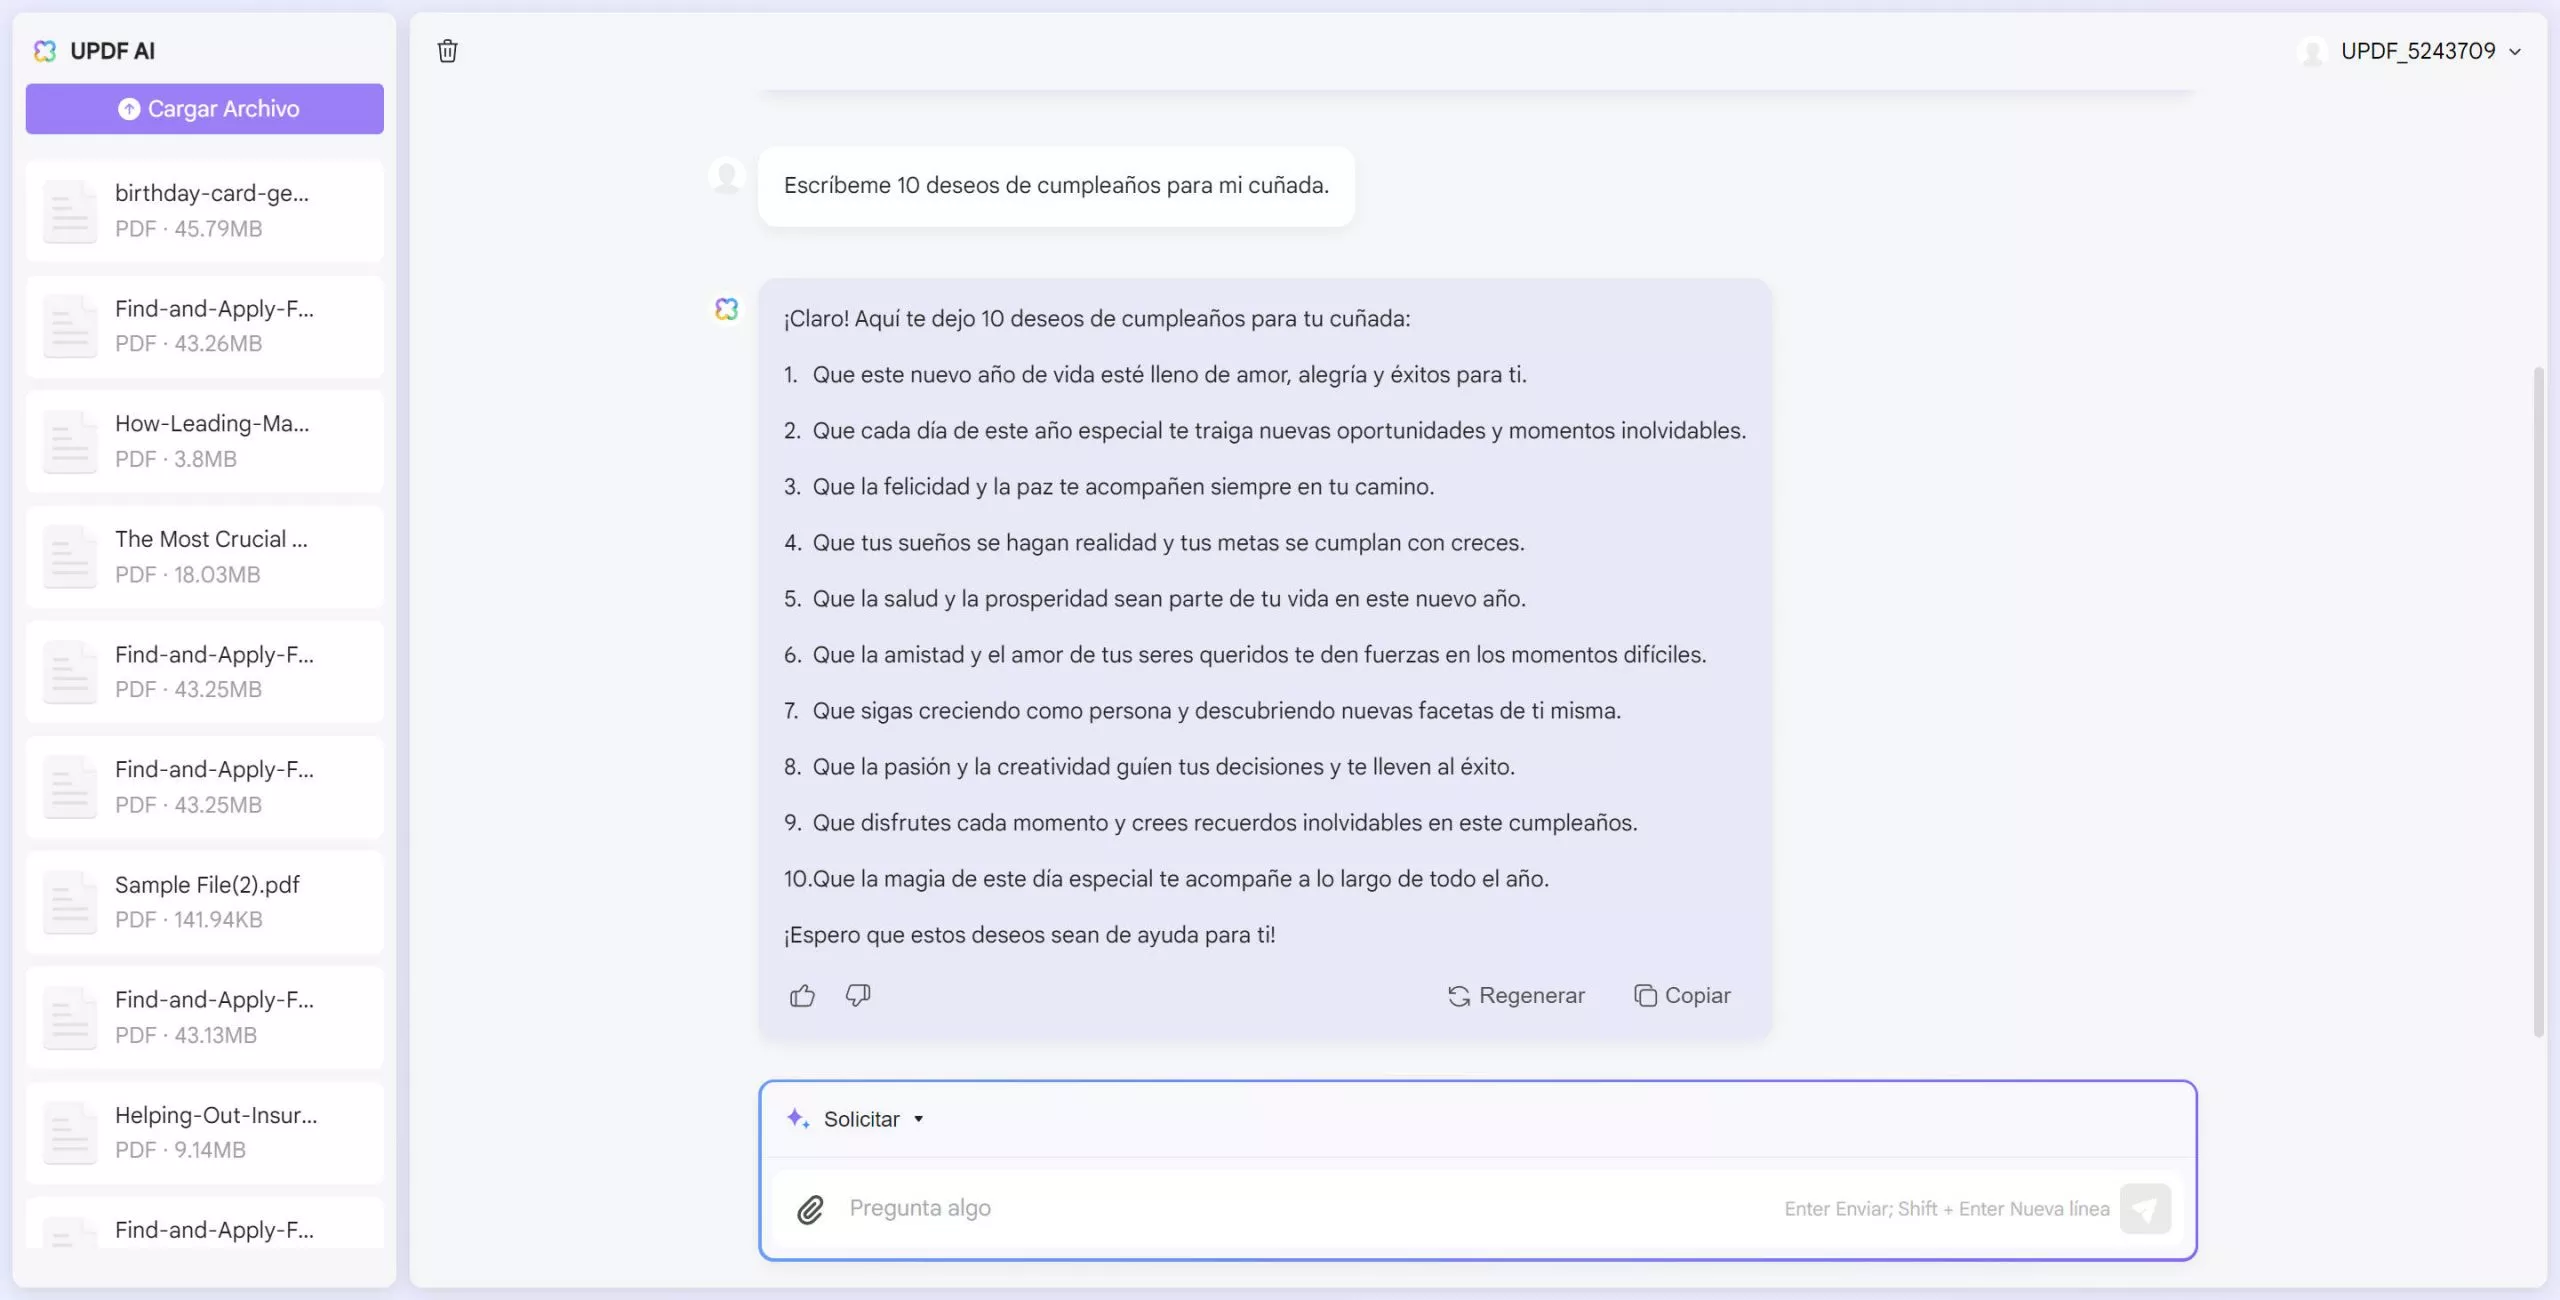Click the thumbs up icon

(802, 995)
